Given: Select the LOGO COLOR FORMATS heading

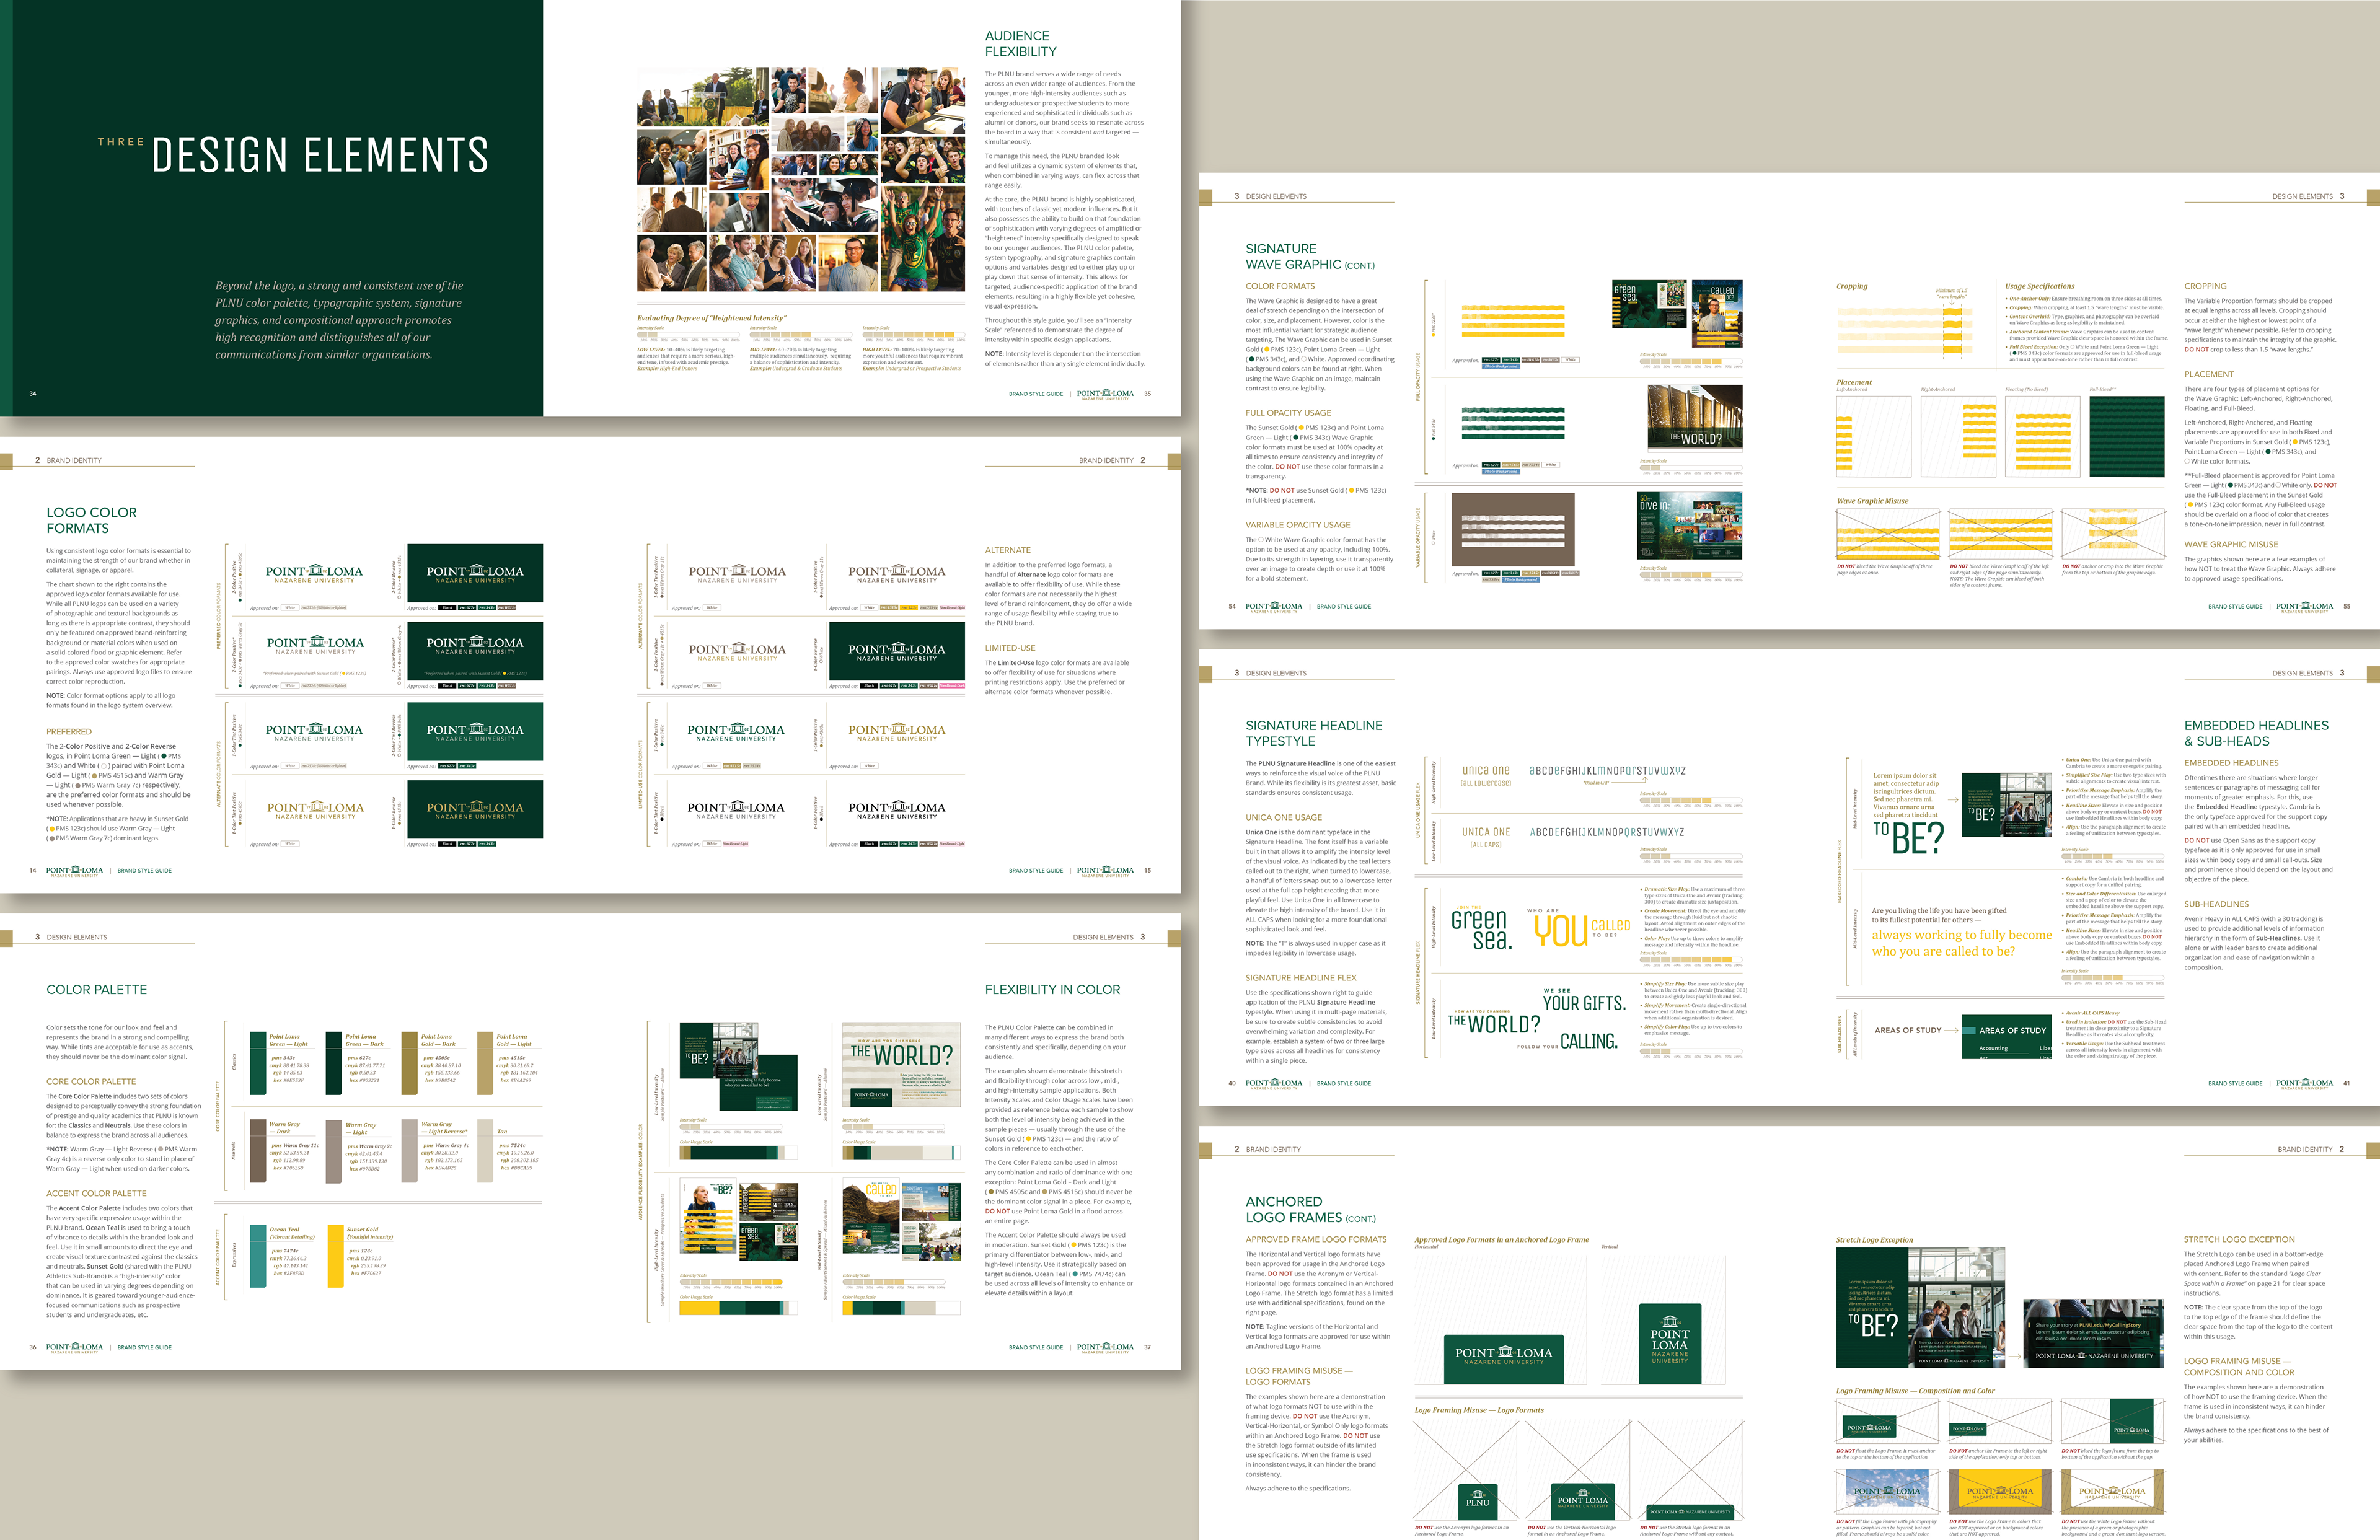Looking at the screenshot, I should (x=91, y=520).
